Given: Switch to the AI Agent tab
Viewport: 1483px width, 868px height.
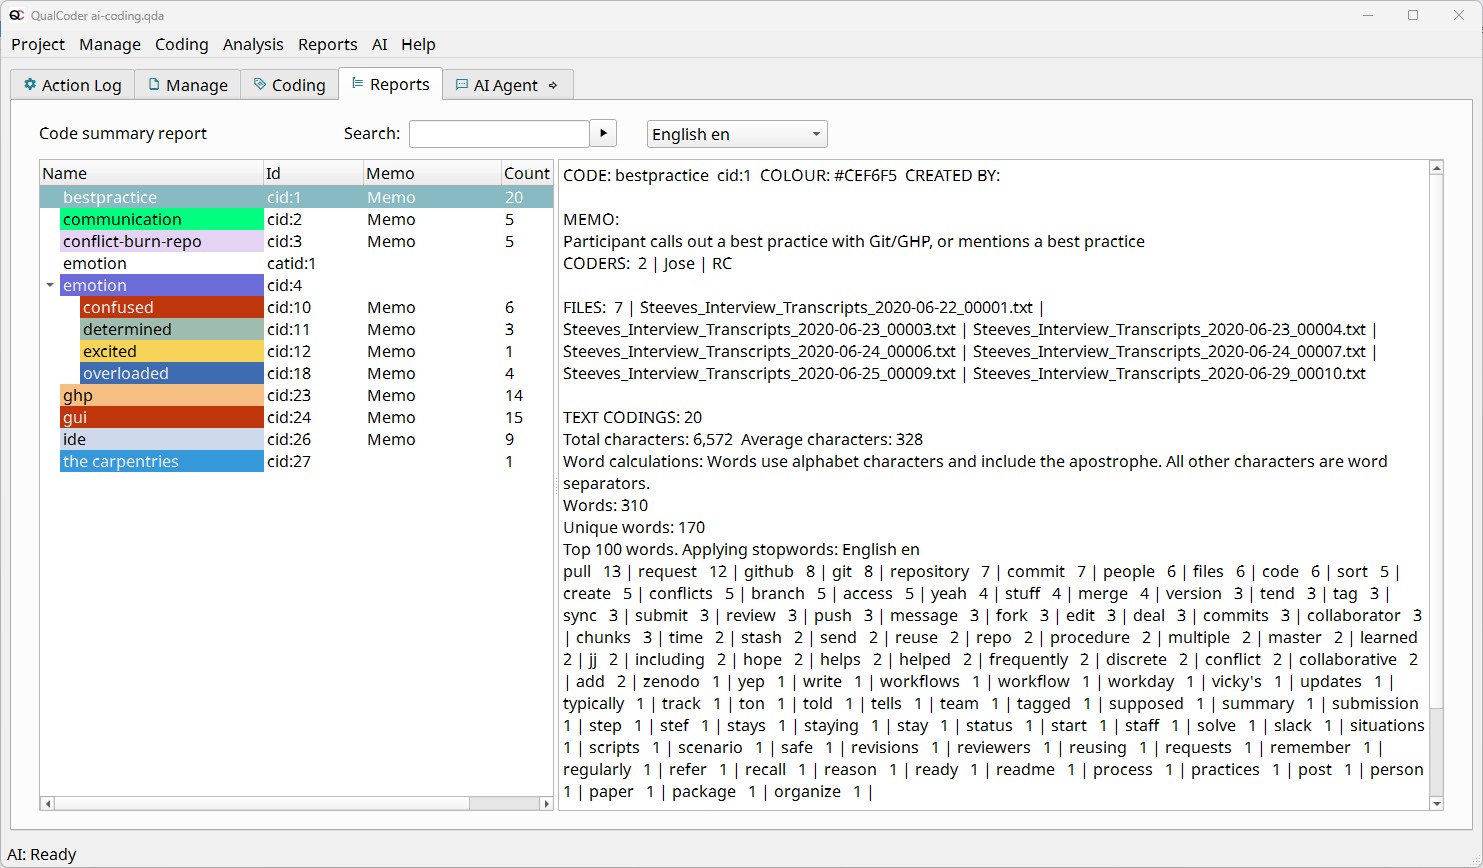Looking at the screenshot, I should tap(507, 85).
